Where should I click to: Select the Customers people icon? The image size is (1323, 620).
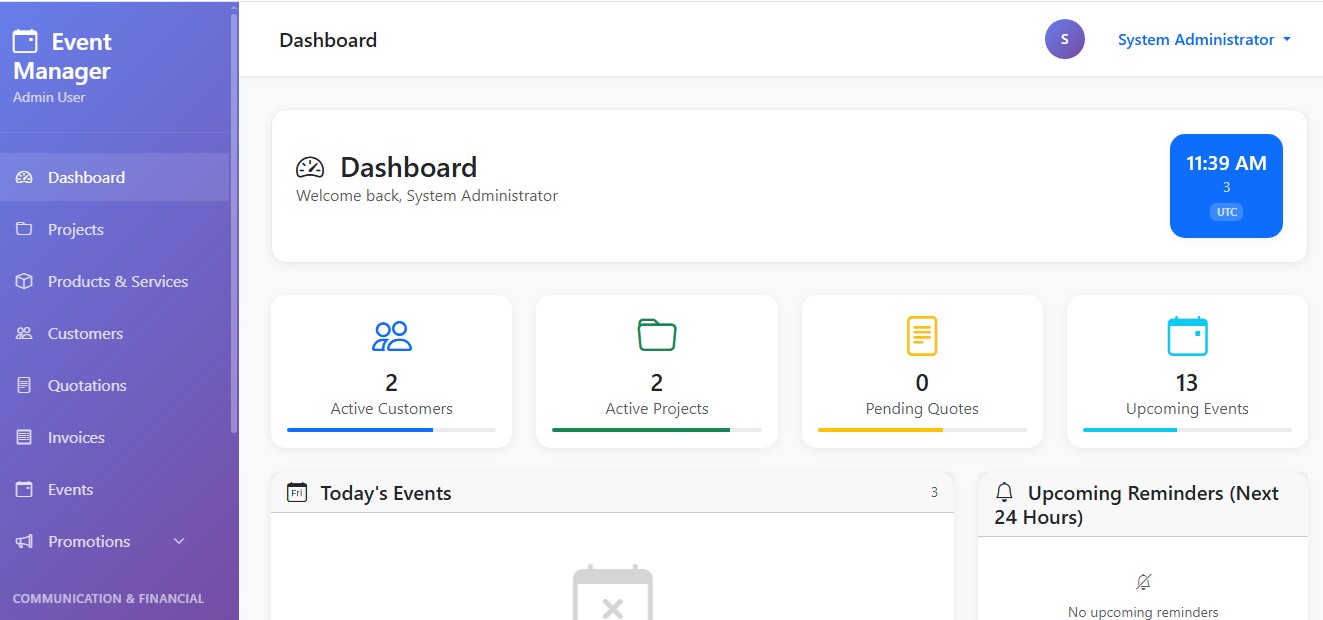pos(24,333)
